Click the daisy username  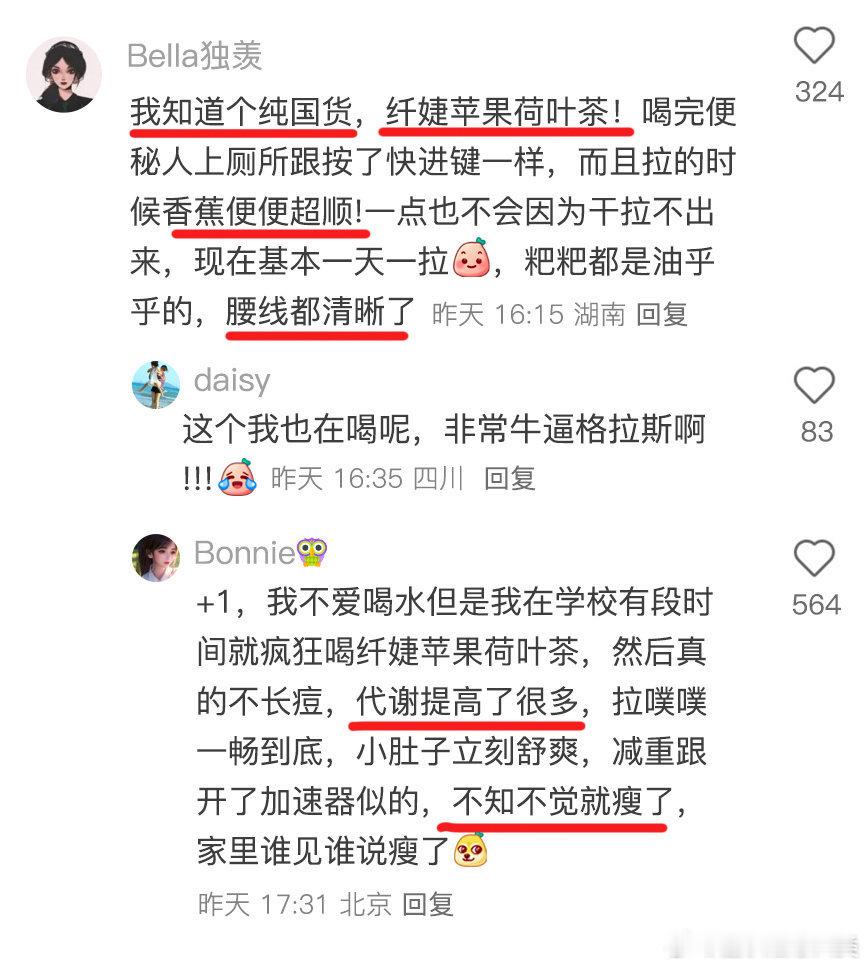(232, 381)
